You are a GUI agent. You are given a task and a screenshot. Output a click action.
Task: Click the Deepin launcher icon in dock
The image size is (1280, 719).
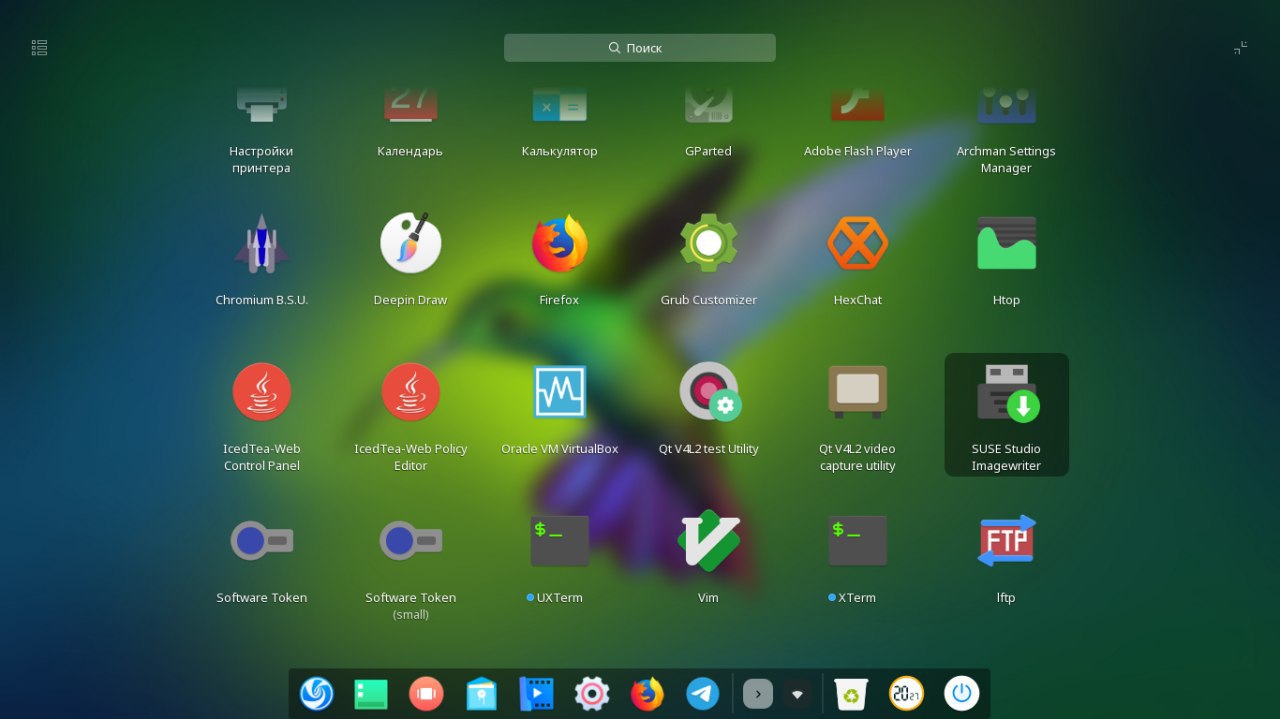point(316,693)
